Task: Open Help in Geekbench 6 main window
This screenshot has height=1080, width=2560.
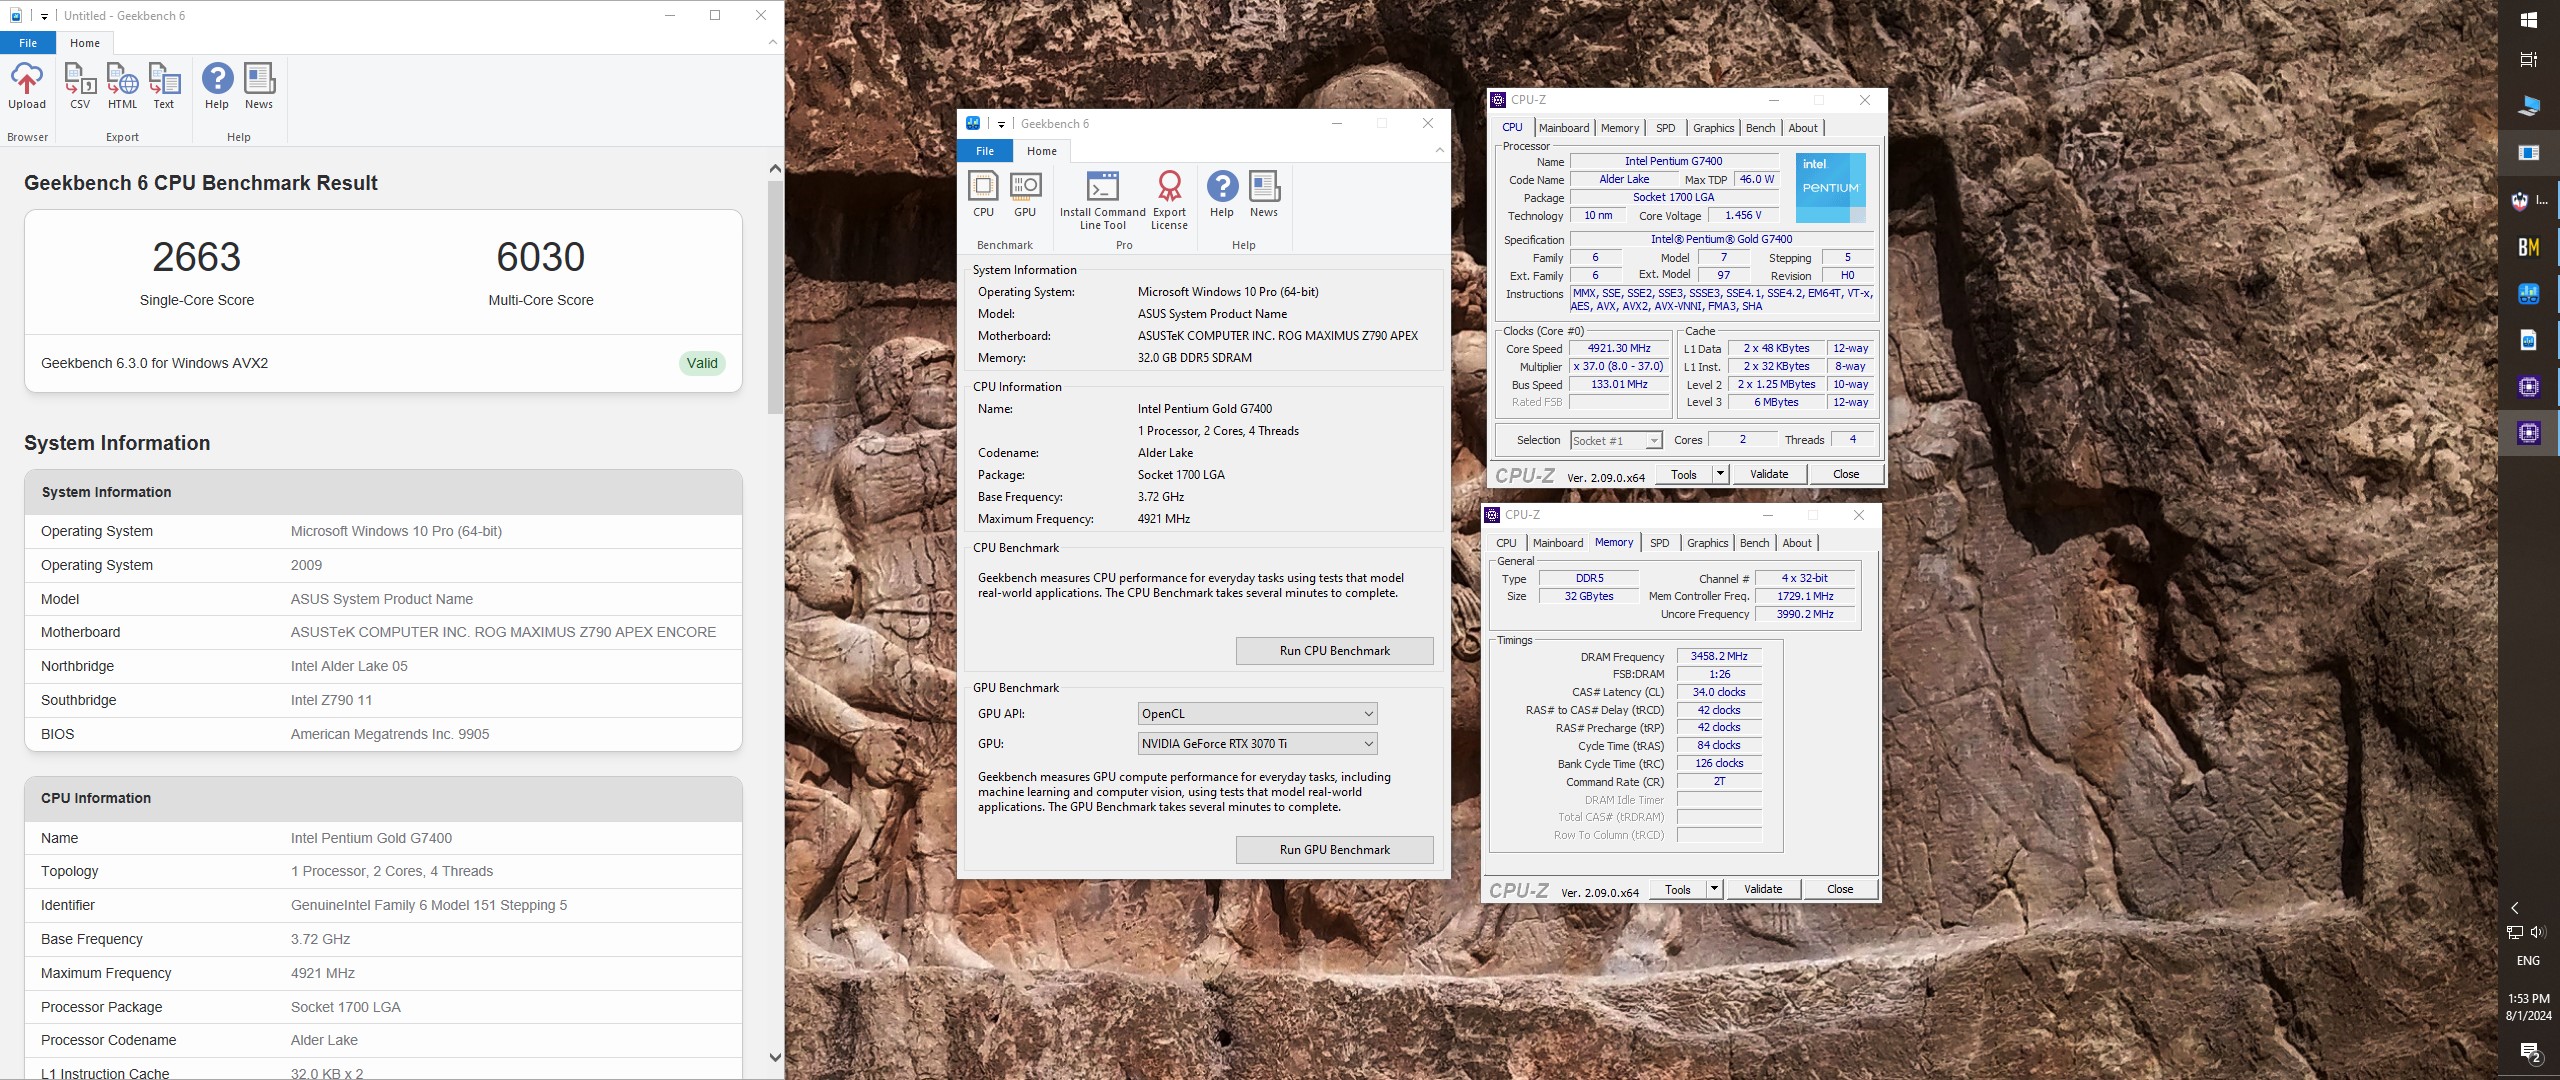Action: pos(1222,194)
